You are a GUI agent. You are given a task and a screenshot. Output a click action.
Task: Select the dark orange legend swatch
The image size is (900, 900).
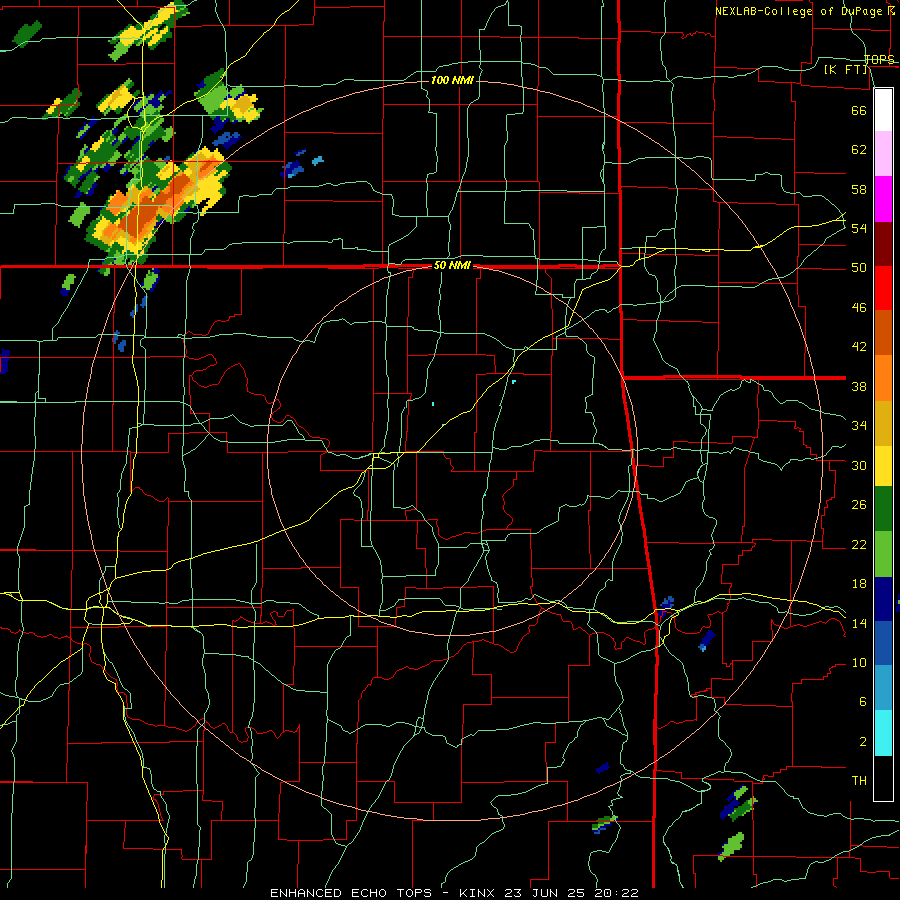pyautogui.click(x=883, y=332)
